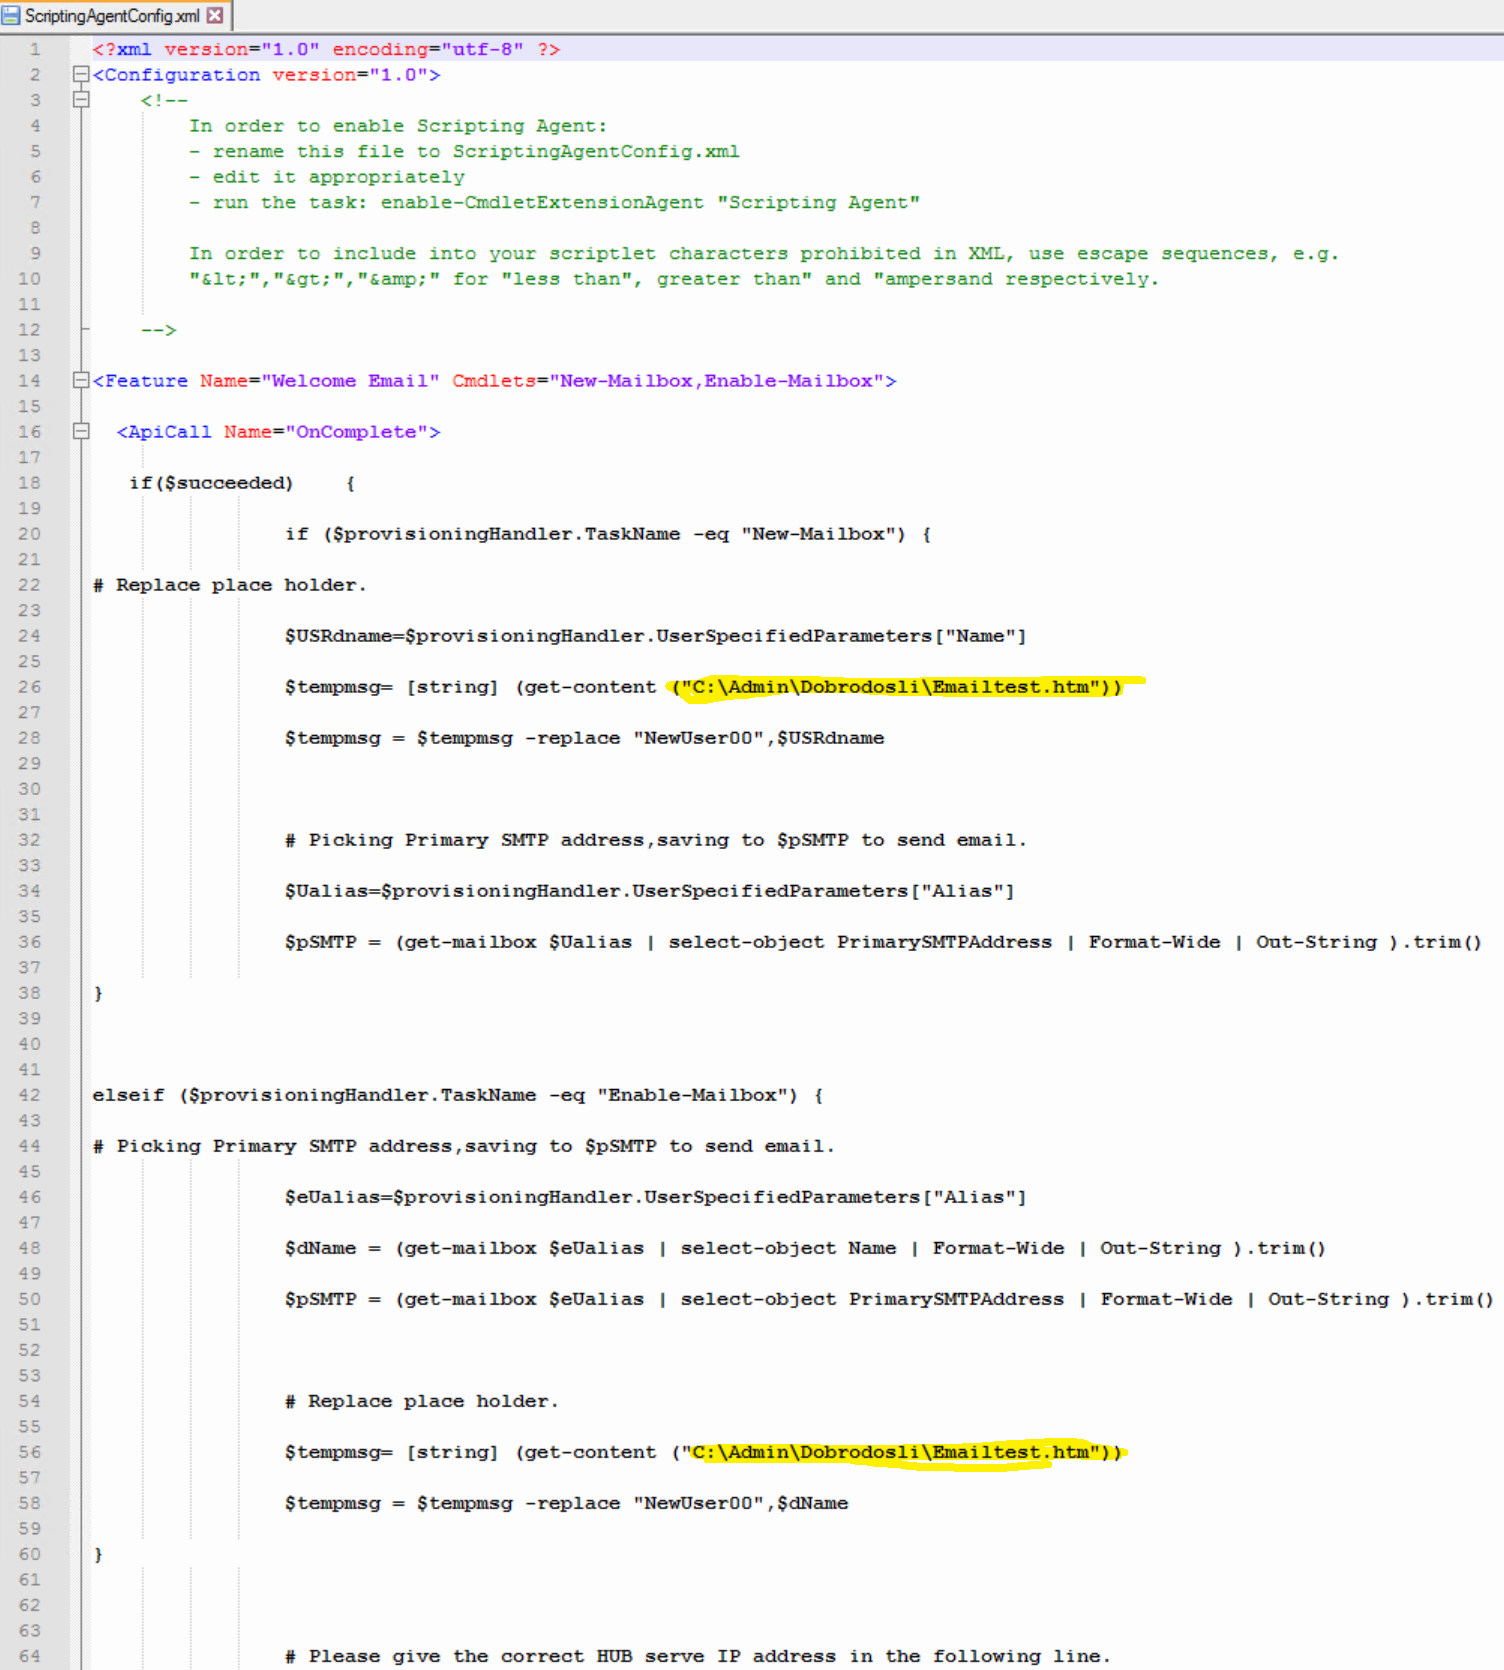Click '- edit it appropriately' comment line
This screenshot has height=1670, width=1504.
[x=327, y=177]
